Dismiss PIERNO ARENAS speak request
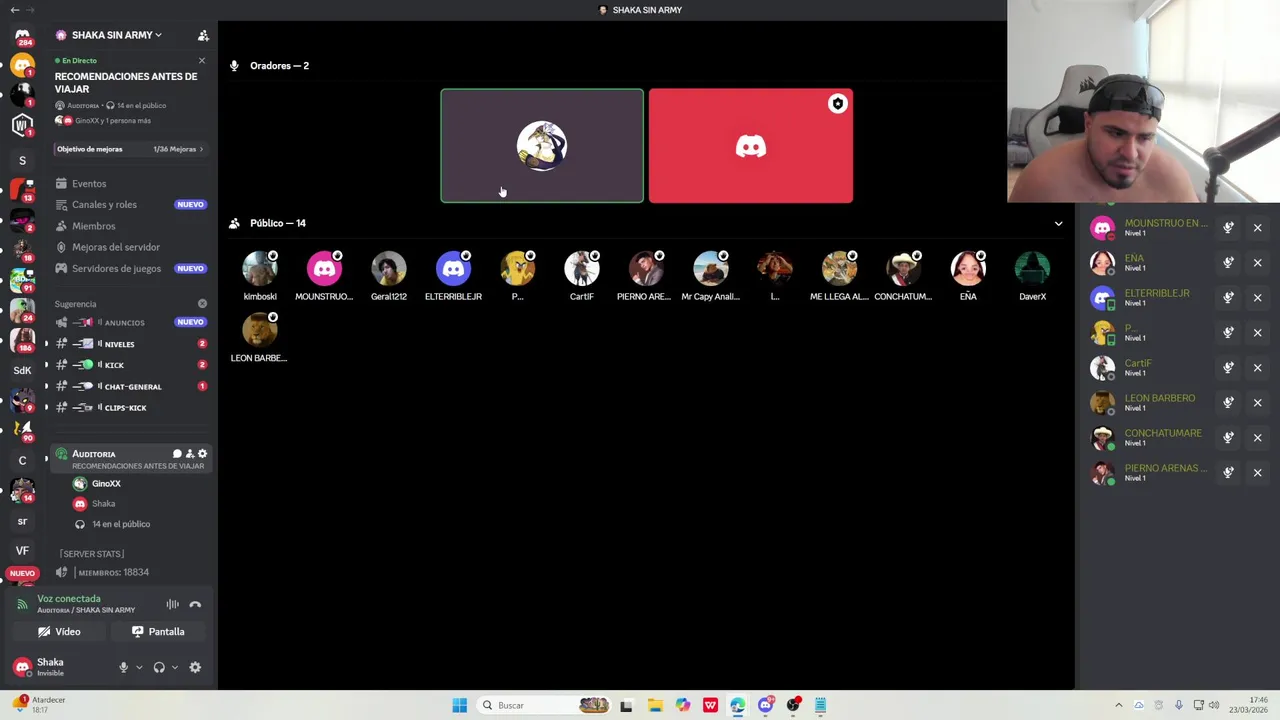 pos(1257,473)
